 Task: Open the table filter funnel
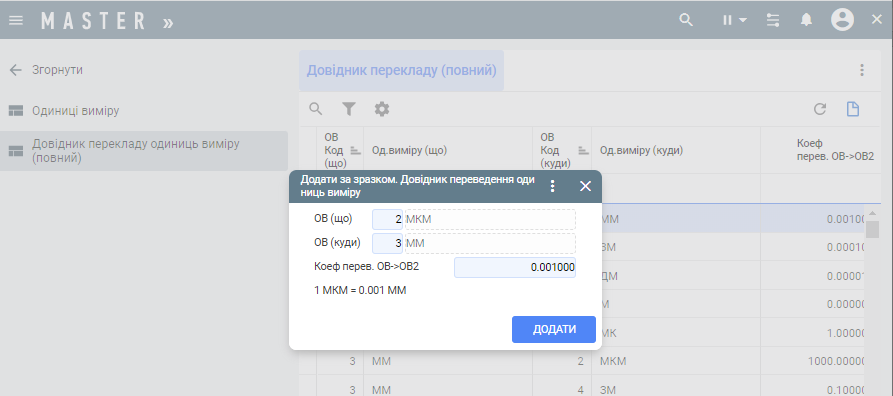tap(349, 109)
